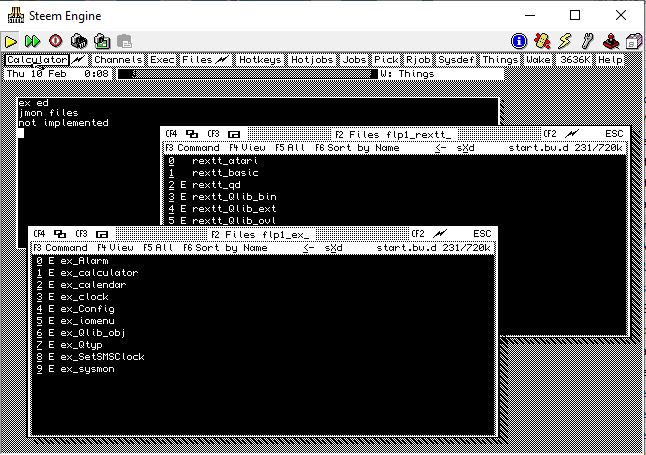Click the yellow lightning shortcuts icon
Viewport: 646px width, 455px height.
565,41
